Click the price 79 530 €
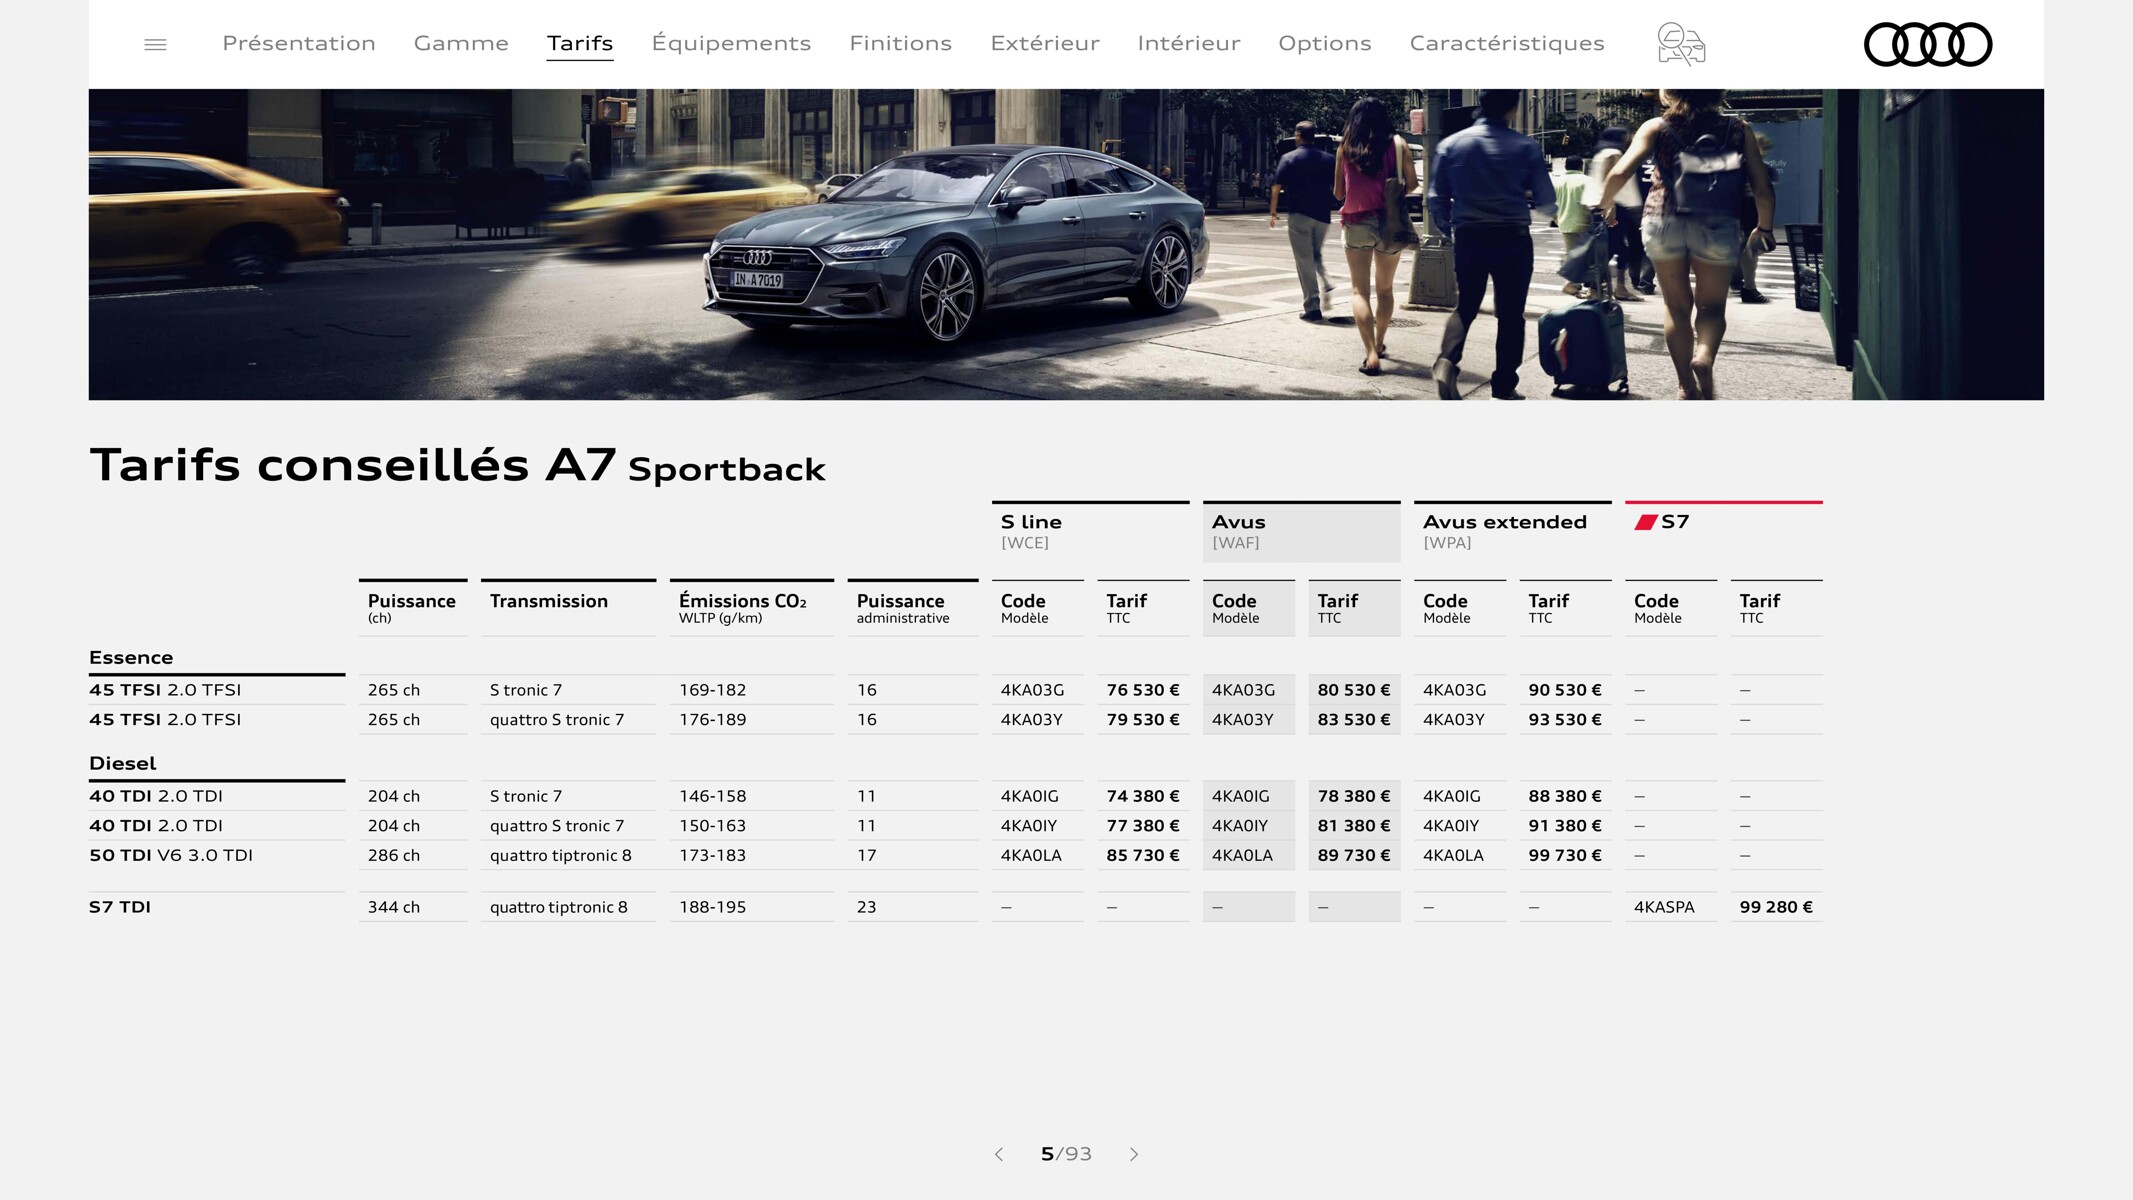The height and width of the screenshot is (1200, 2133). [1143, 720]
